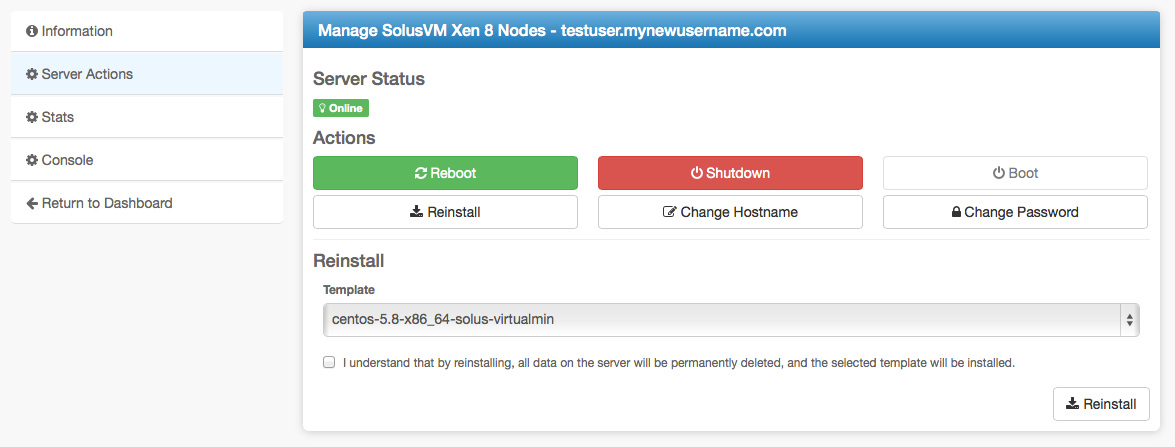Click the Change Hostname button

(x=730, y=212)
